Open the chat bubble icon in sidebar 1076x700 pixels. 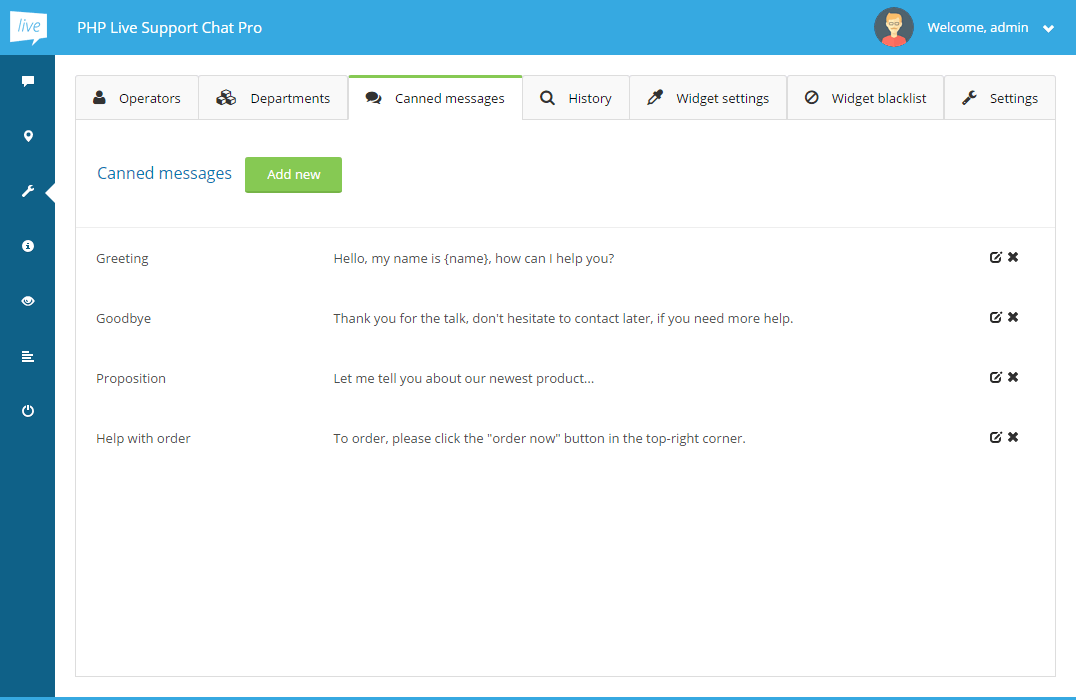(28, 82)
